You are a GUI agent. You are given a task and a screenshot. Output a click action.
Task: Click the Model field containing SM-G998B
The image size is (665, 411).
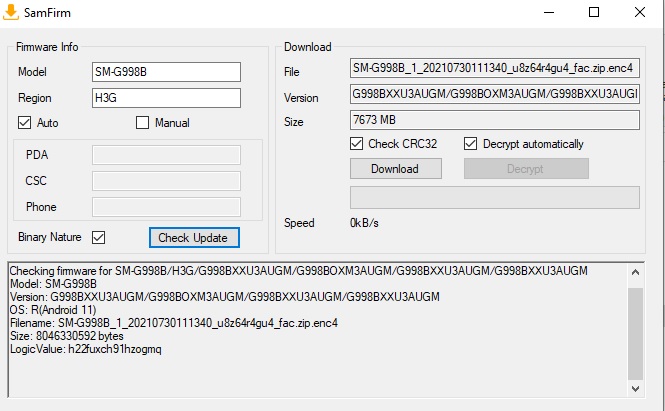(x=166, y=72)
